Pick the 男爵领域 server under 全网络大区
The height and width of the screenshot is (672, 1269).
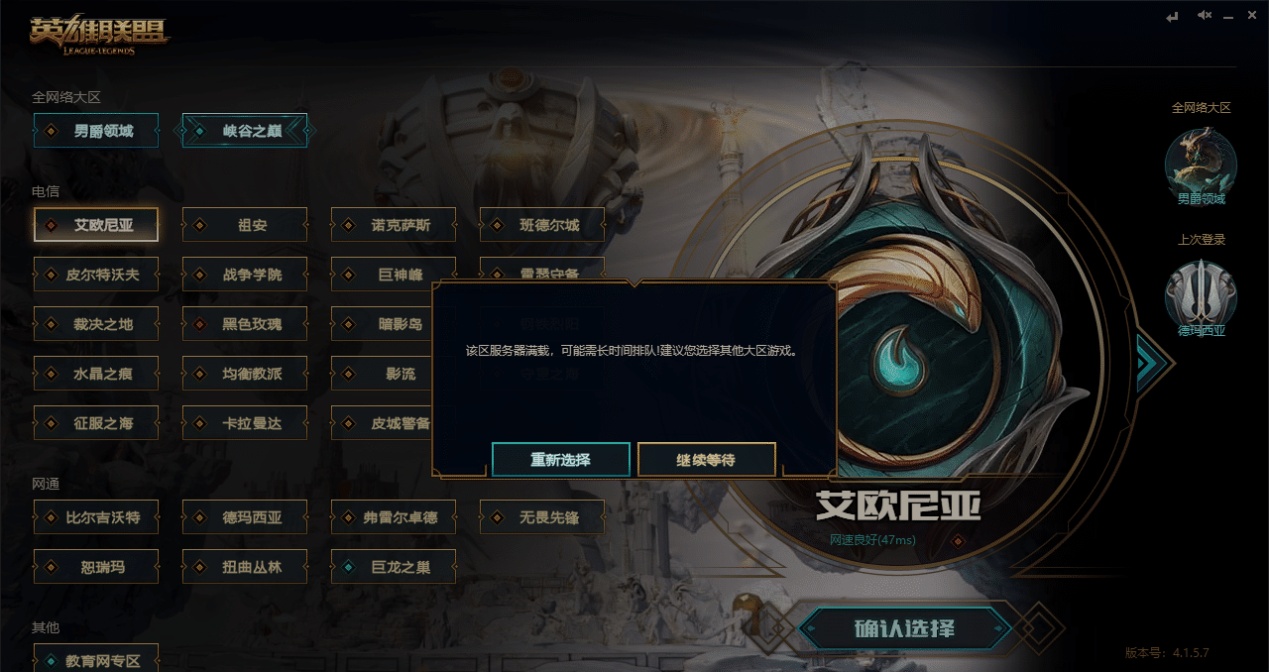96,130
